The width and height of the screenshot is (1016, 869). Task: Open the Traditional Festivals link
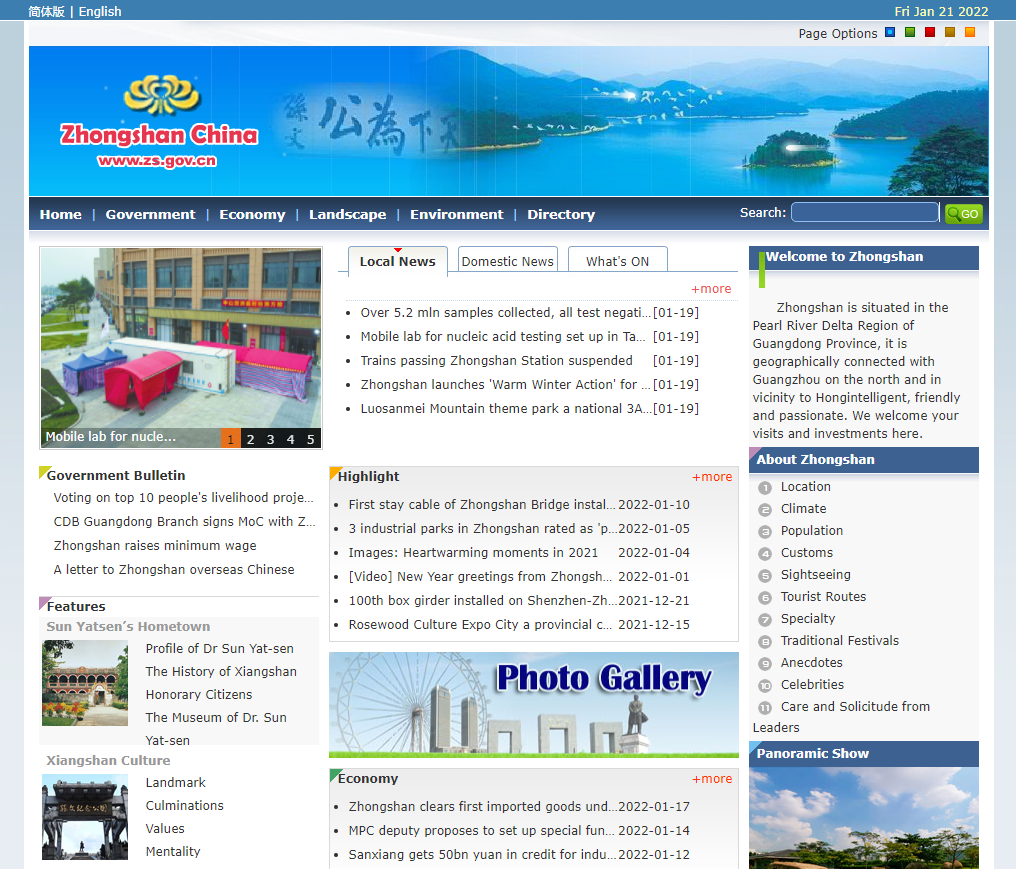click(x=840, y=641)
